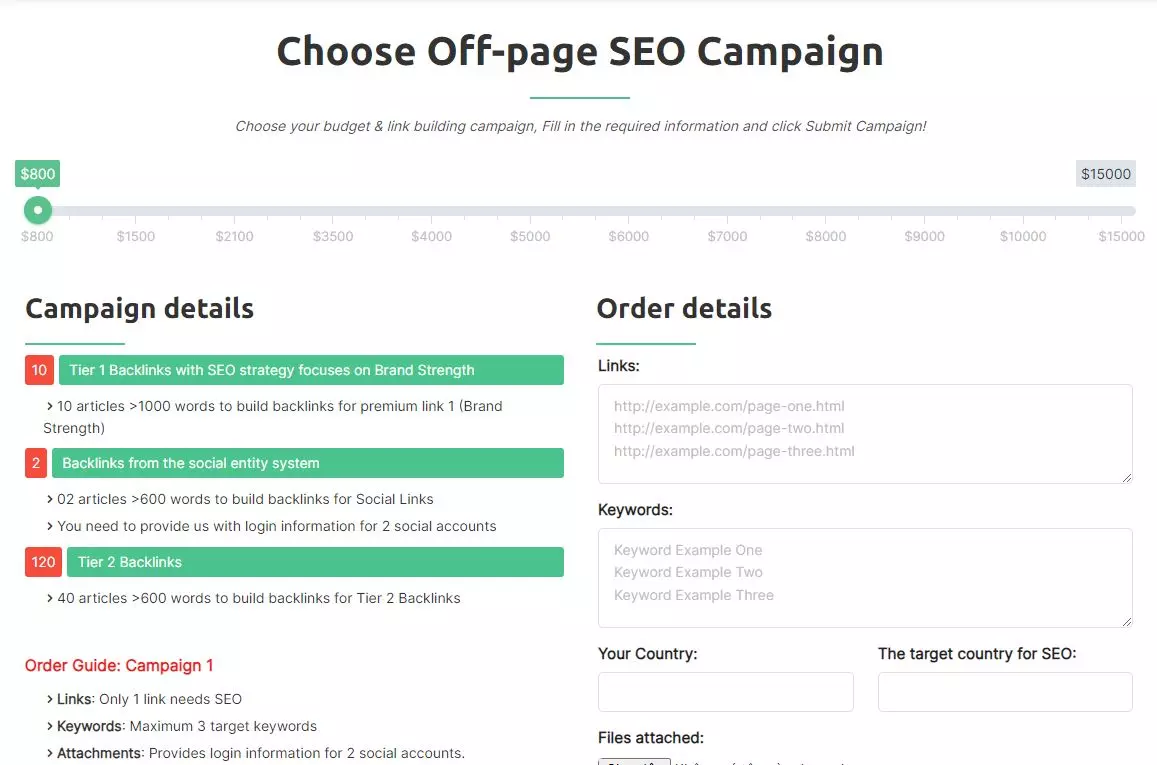Expand the "Tier 2 Backlinks" section header
Screen dimensions: 1157x765
pos(313,562)
